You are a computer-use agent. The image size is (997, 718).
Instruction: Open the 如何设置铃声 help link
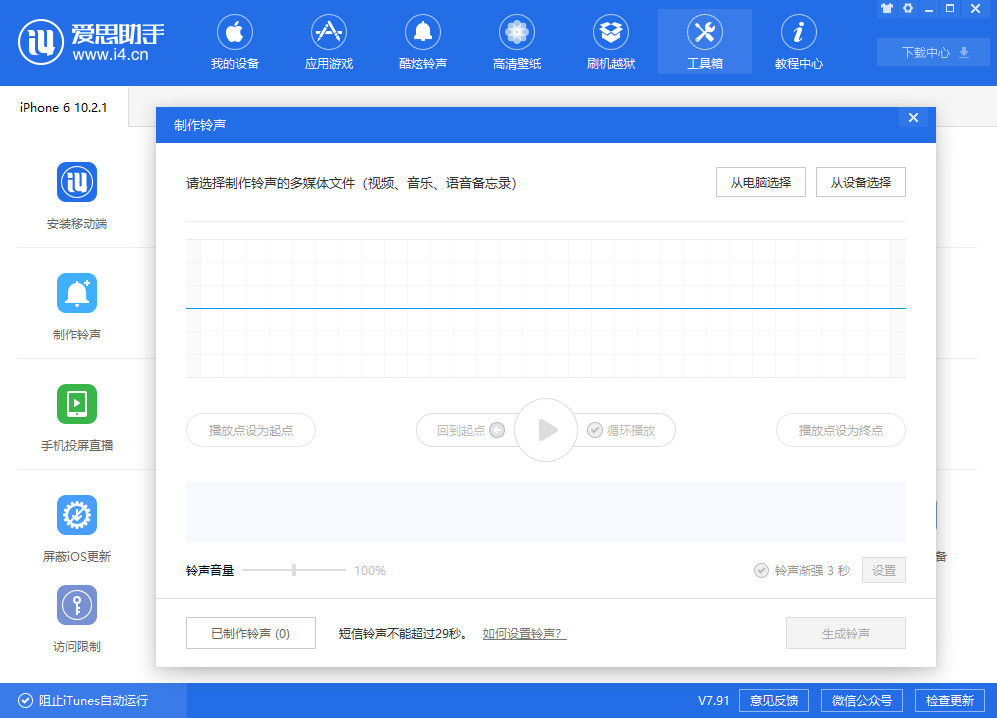tap(523, 633)
